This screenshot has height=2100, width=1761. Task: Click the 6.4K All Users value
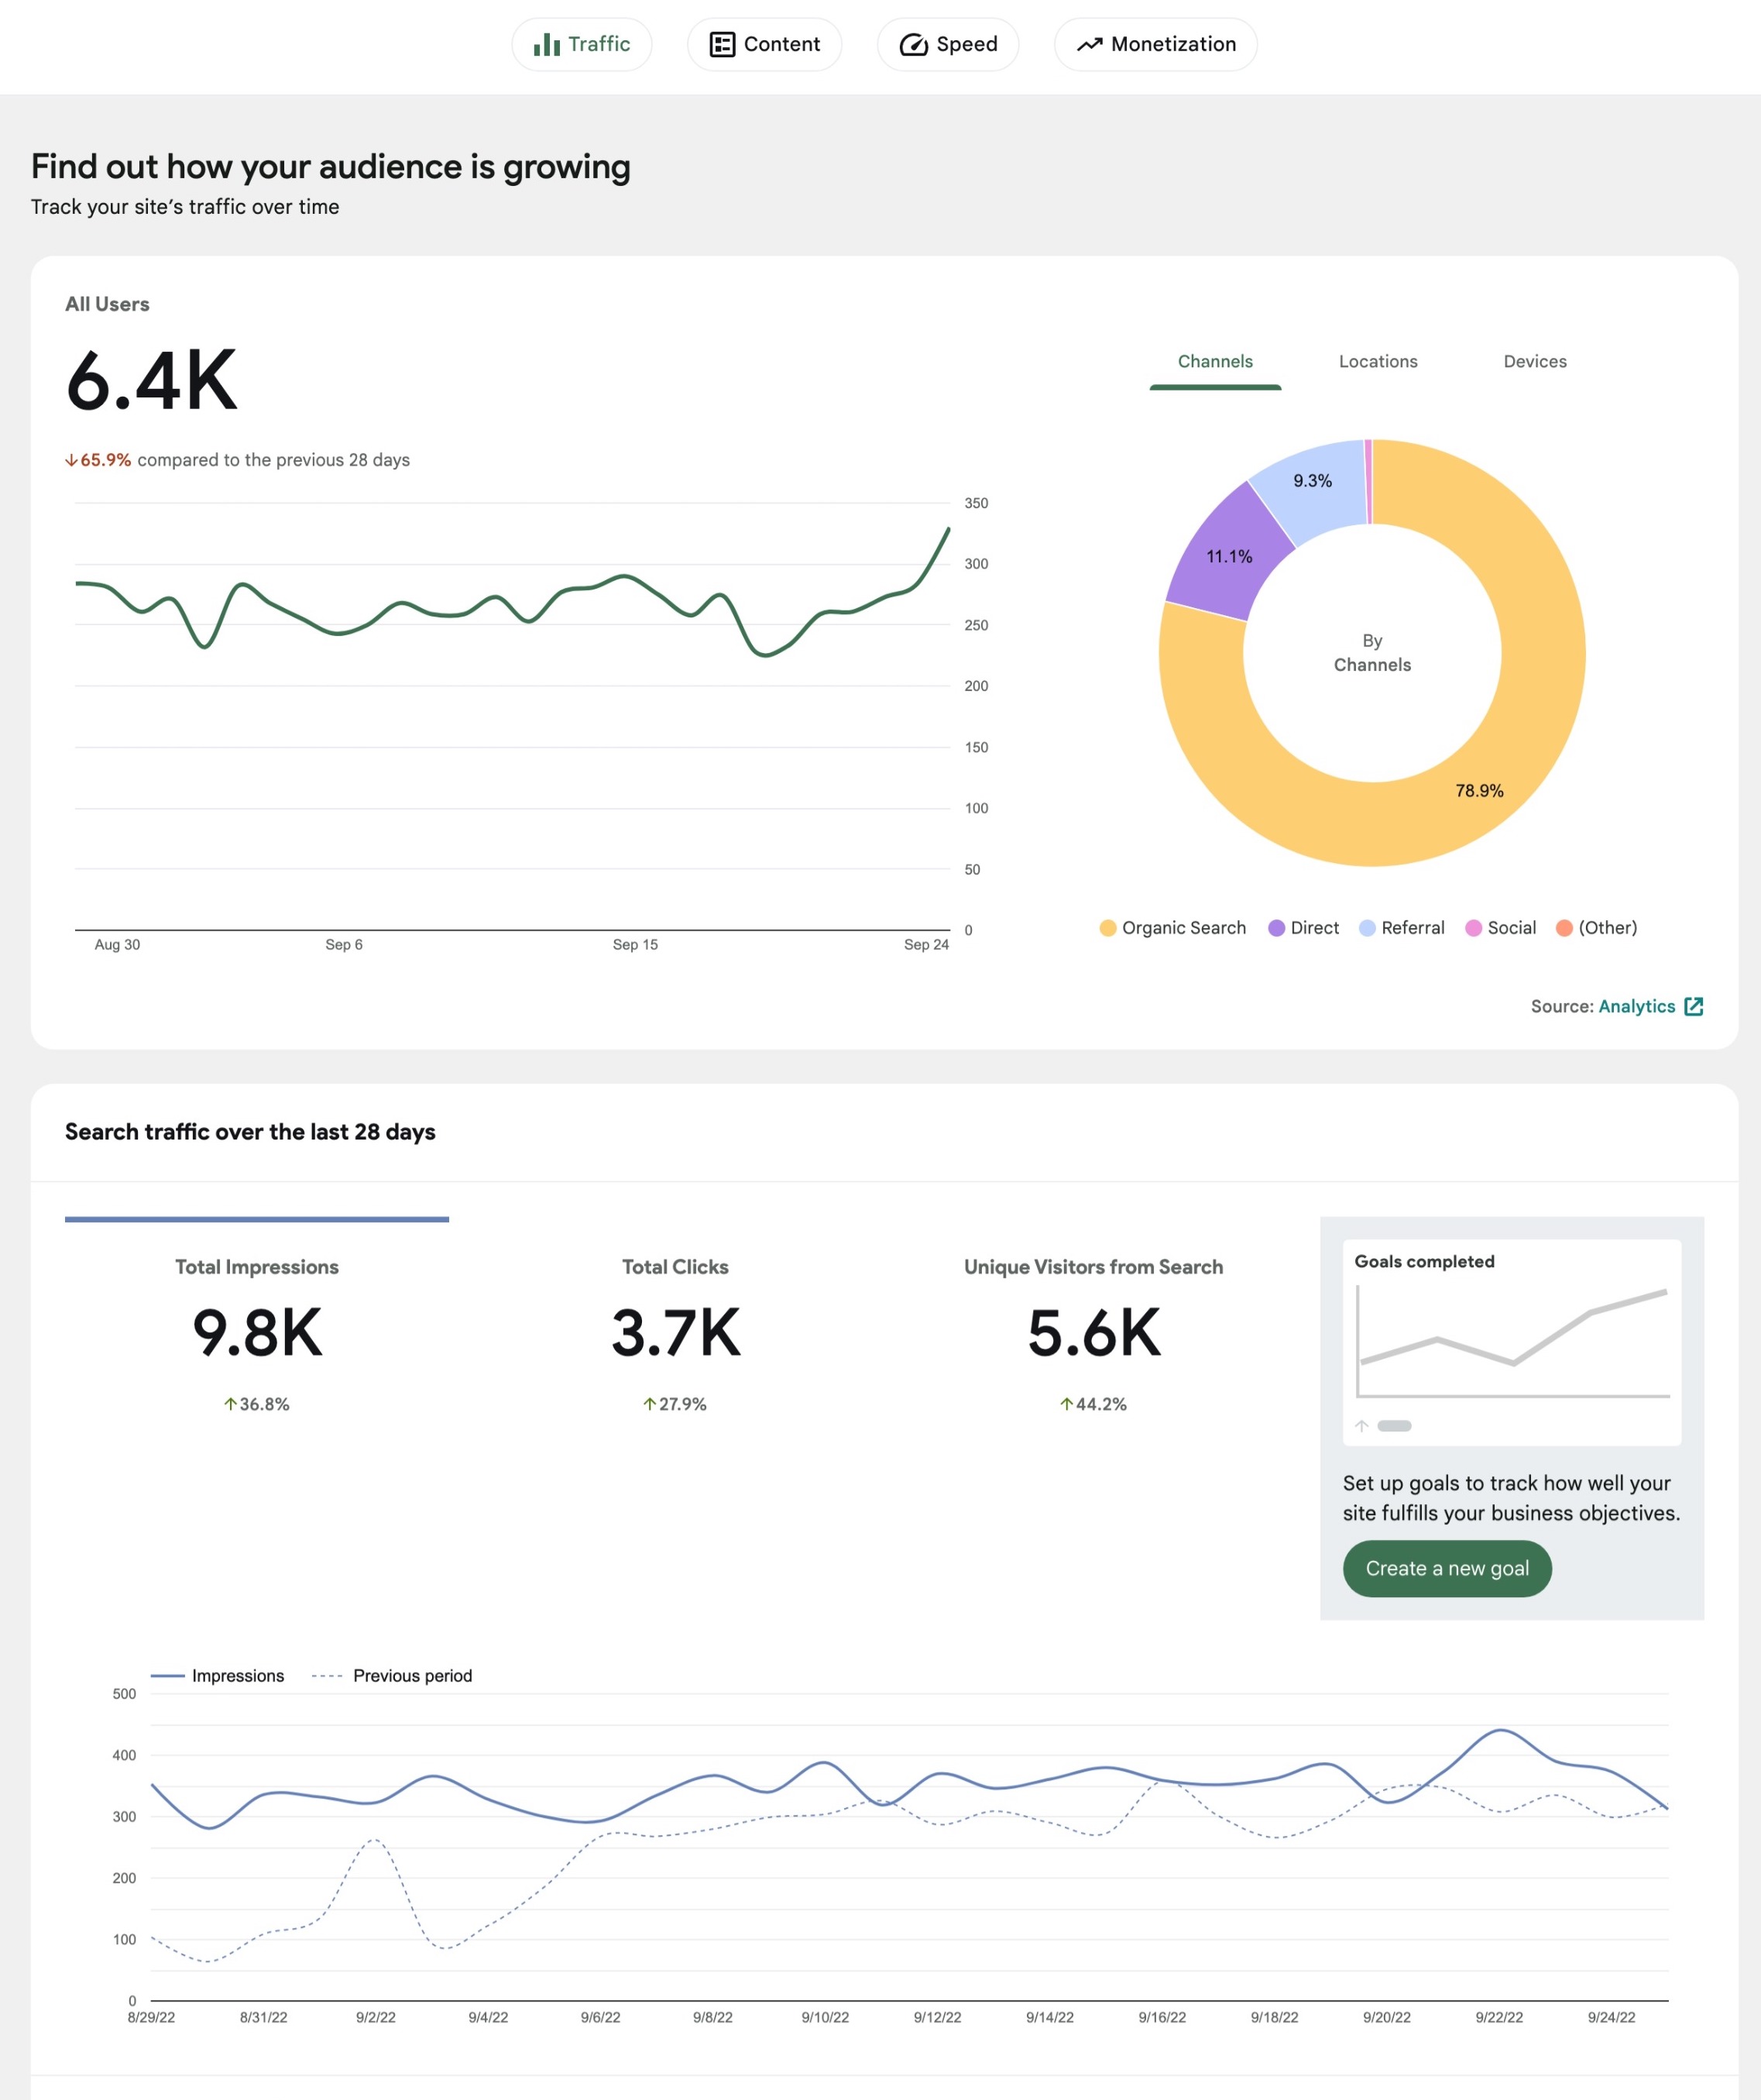pyautogui.click(x=152, y=381)
